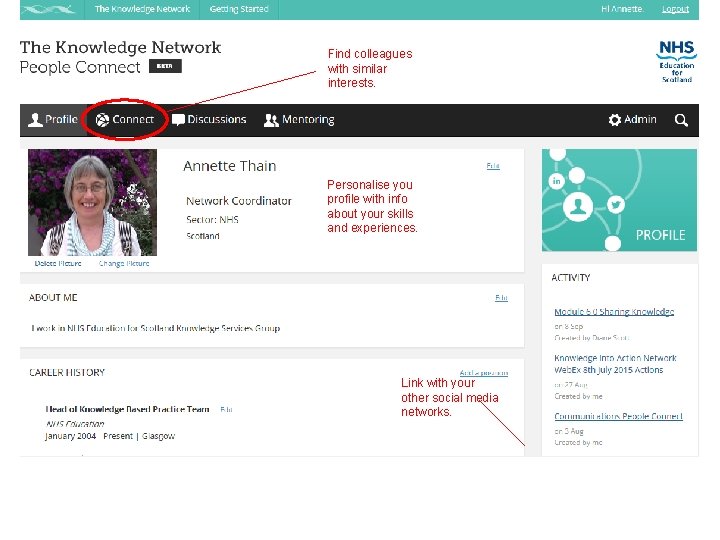Image resolution: width=720 pixels, height=540 pixels.
Task: Click the person icon in Profile banner
Action: pyautogui.click(x=578, y=207)
